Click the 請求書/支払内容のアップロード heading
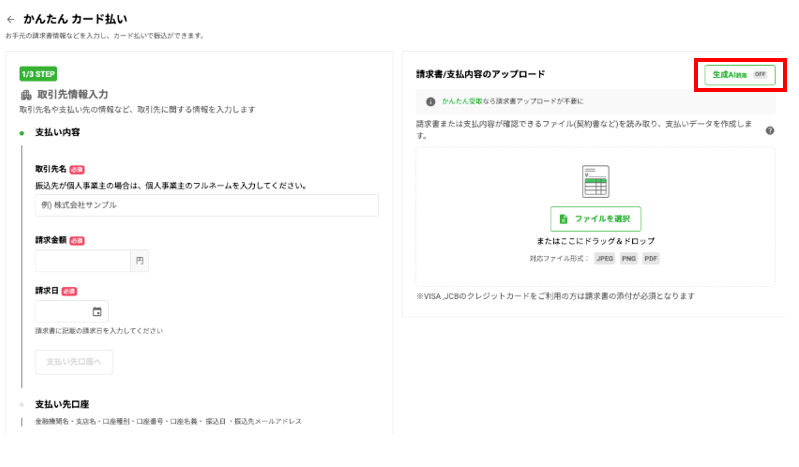The width and height of the screenshot is (799, 467). (481, 74)
